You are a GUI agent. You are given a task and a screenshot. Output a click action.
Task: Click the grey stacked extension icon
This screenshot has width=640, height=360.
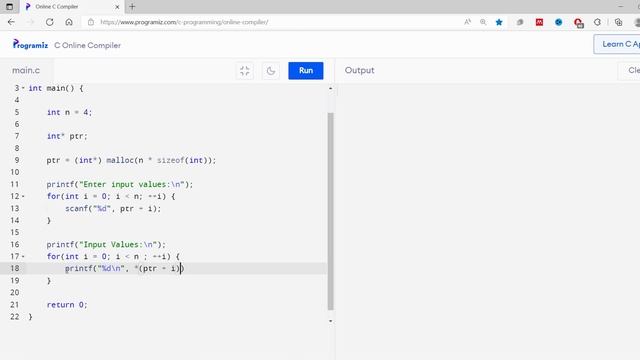(520, 22)
